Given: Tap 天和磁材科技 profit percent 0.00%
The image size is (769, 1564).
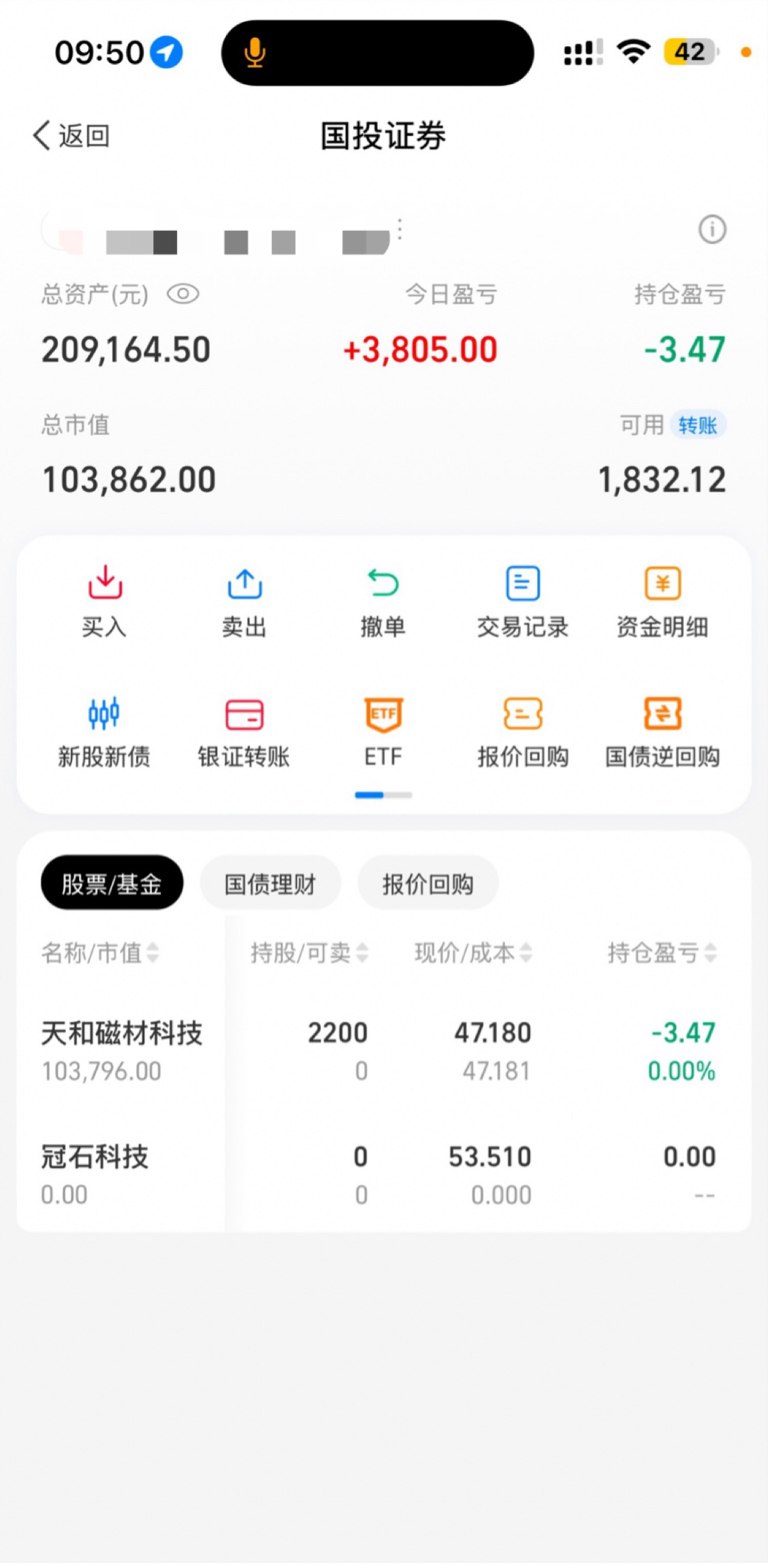Looking at the screenshot, I should coord(682,1071).
